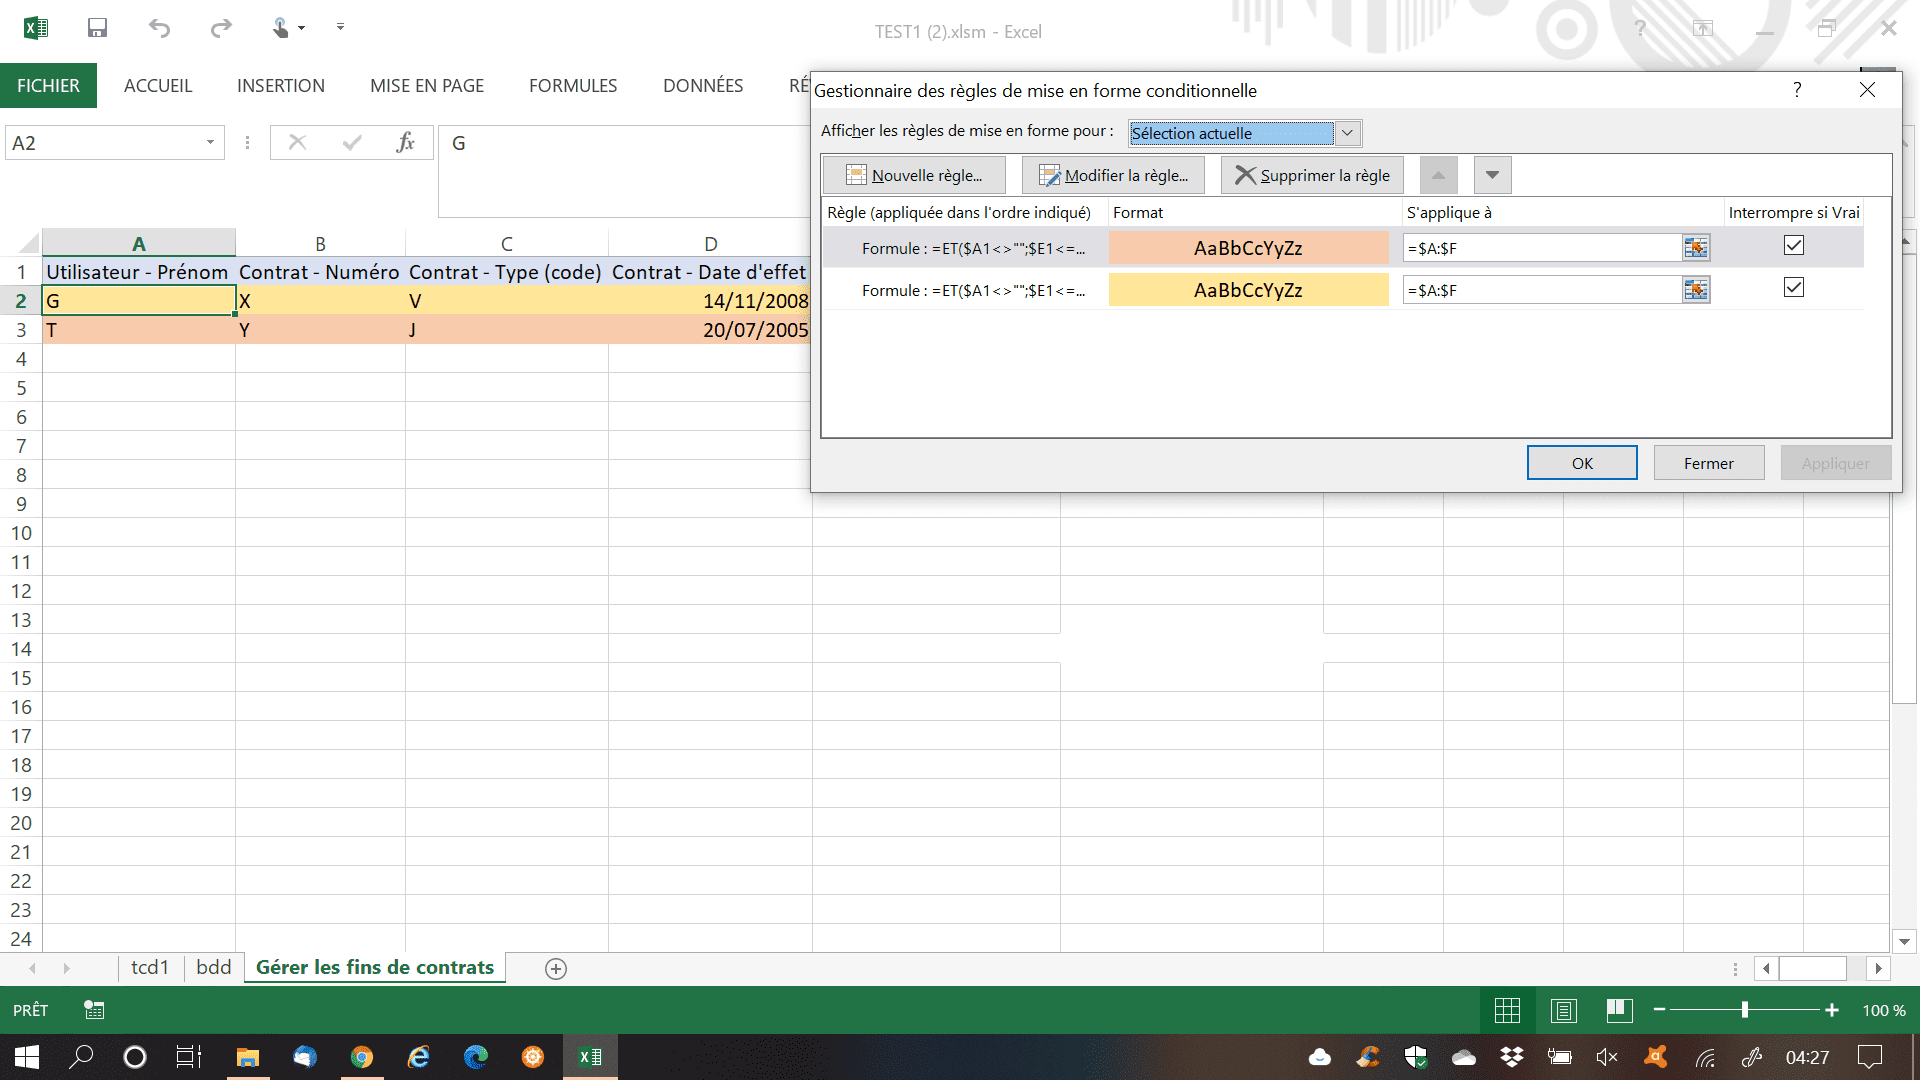This screenshot has height=1080, width=1920.
Task: Expand the Name Box dropdown arrow
Action: pyautogui.click(x=210, y=143)
